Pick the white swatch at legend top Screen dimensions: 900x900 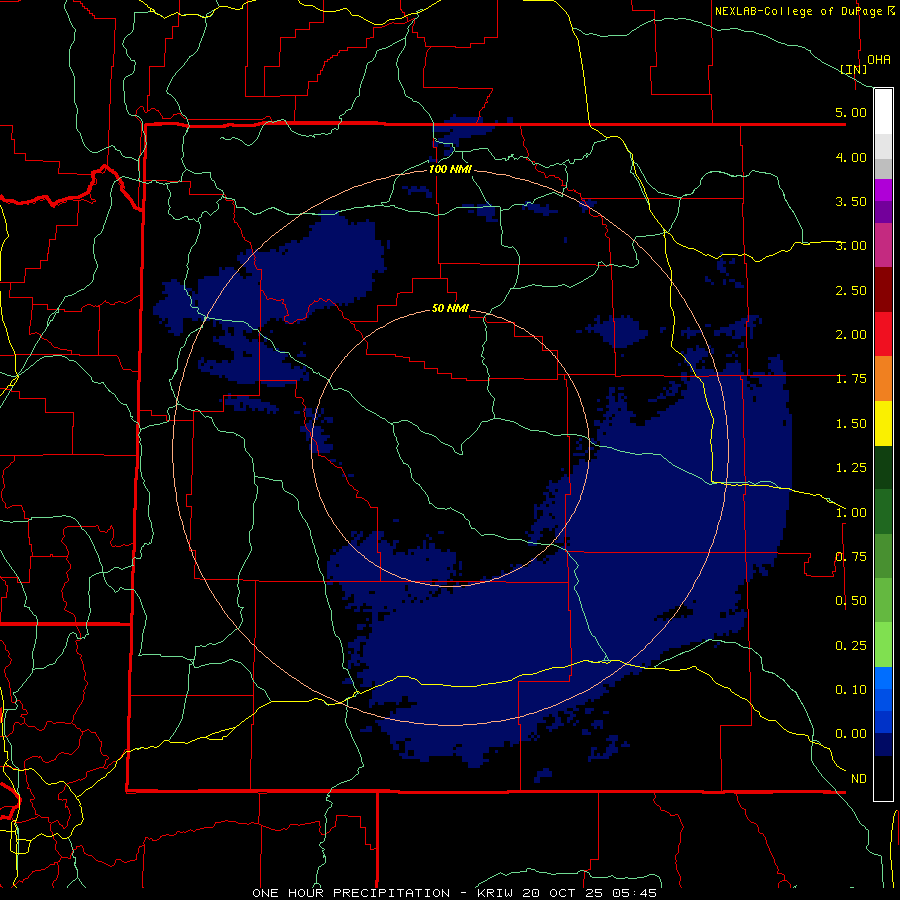(x=883, y=112)
